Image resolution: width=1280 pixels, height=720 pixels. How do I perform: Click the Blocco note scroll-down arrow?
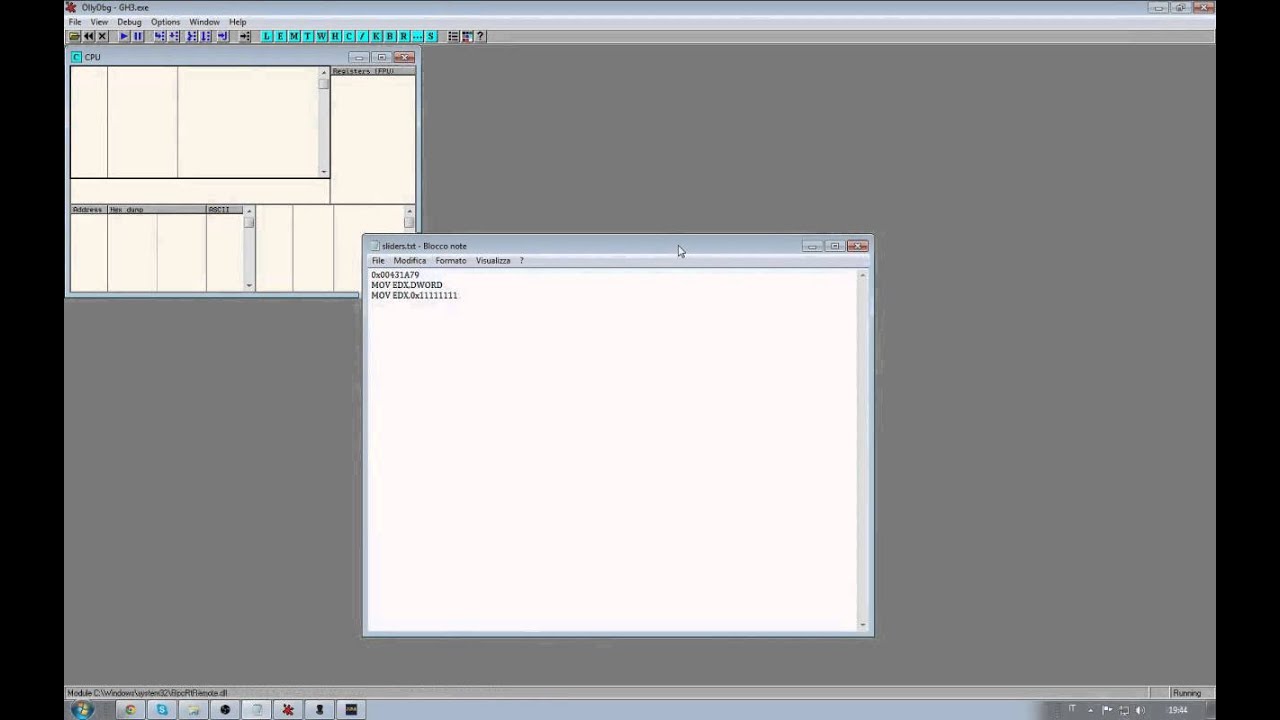(x=862, y=626)
